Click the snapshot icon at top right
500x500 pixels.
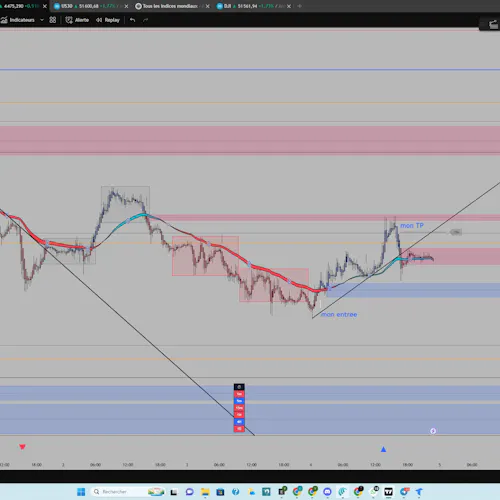click(493, 24)
